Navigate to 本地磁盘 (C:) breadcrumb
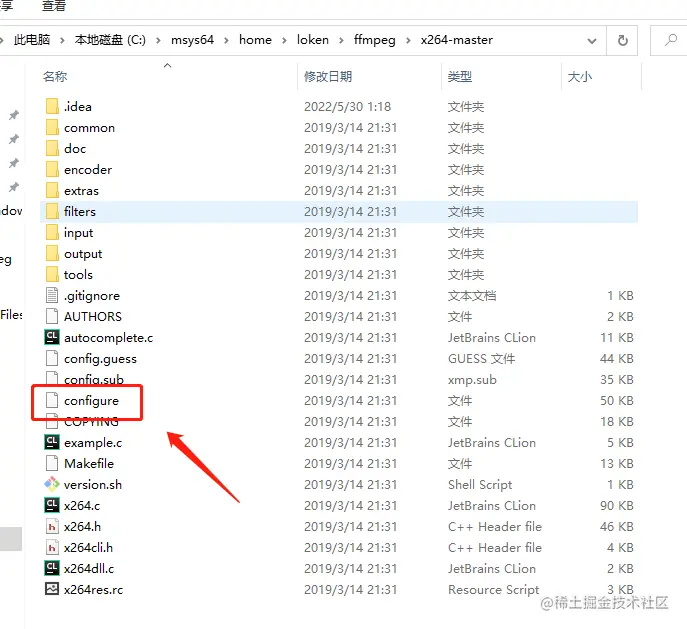The height and width of the screenshot is (629, 687). [110, 40]
